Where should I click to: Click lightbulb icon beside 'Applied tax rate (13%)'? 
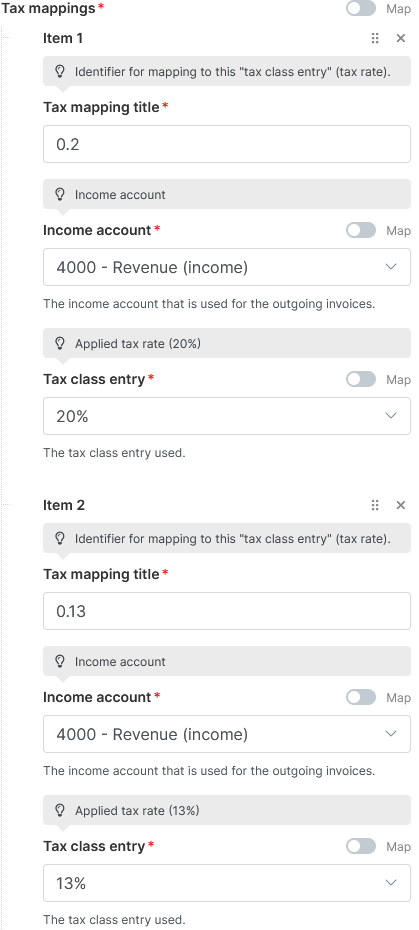coord(60,810)
